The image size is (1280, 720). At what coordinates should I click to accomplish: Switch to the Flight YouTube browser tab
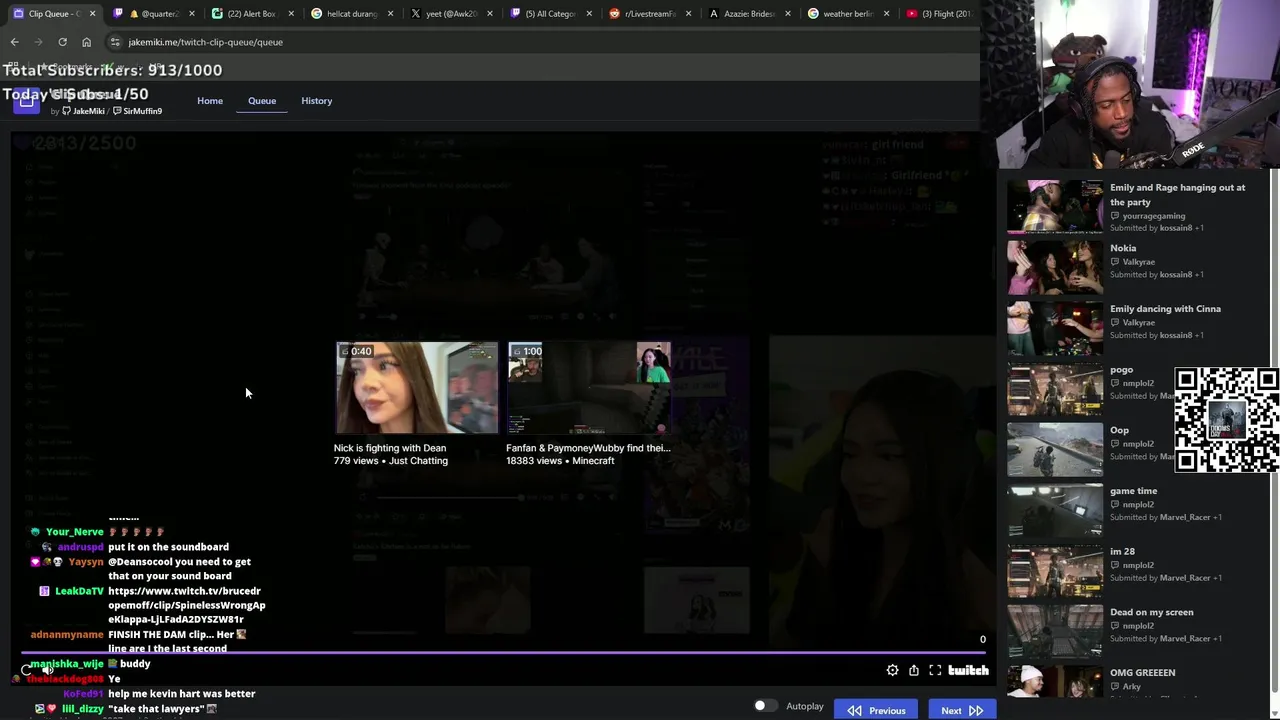[x=940, y=14]
